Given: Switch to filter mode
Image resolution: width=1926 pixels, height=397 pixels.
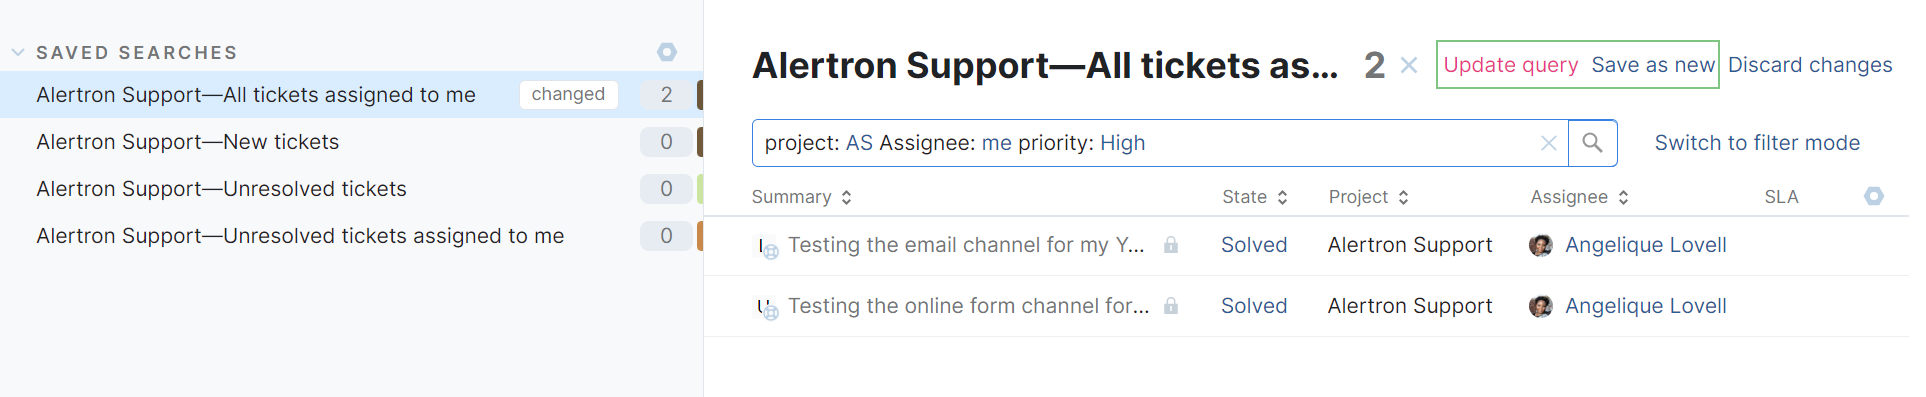Looking at the screenshot, I should tap(1757, 143).
